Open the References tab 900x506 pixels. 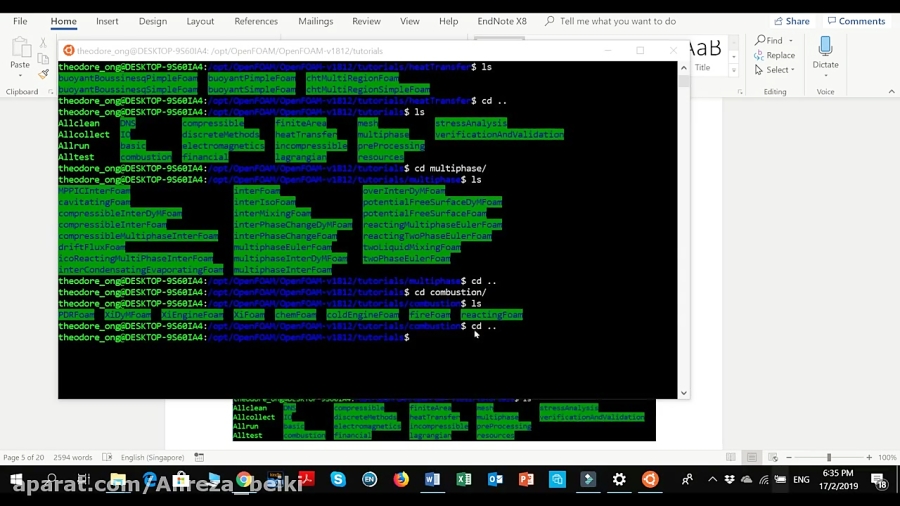pyautogui.click(x=256, y=21)
